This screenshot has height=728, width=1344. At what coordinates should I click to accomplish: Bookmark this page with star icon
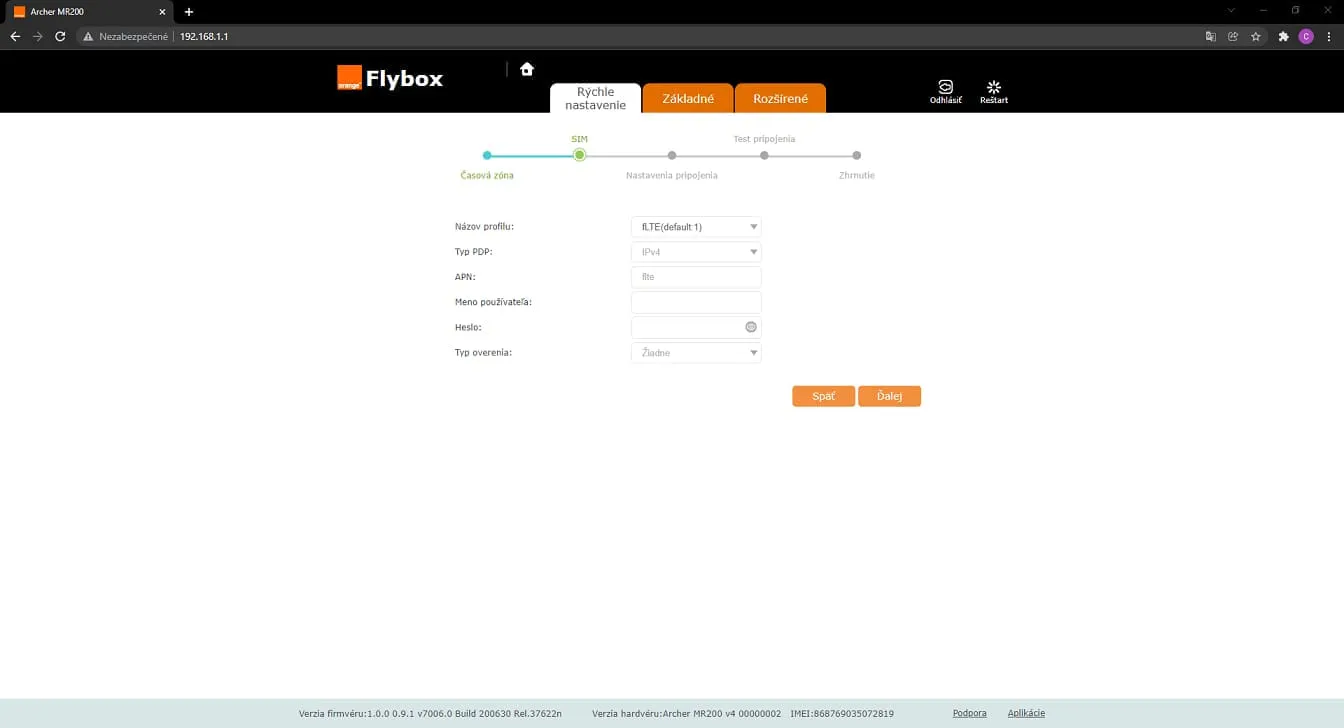point(1256,36)
